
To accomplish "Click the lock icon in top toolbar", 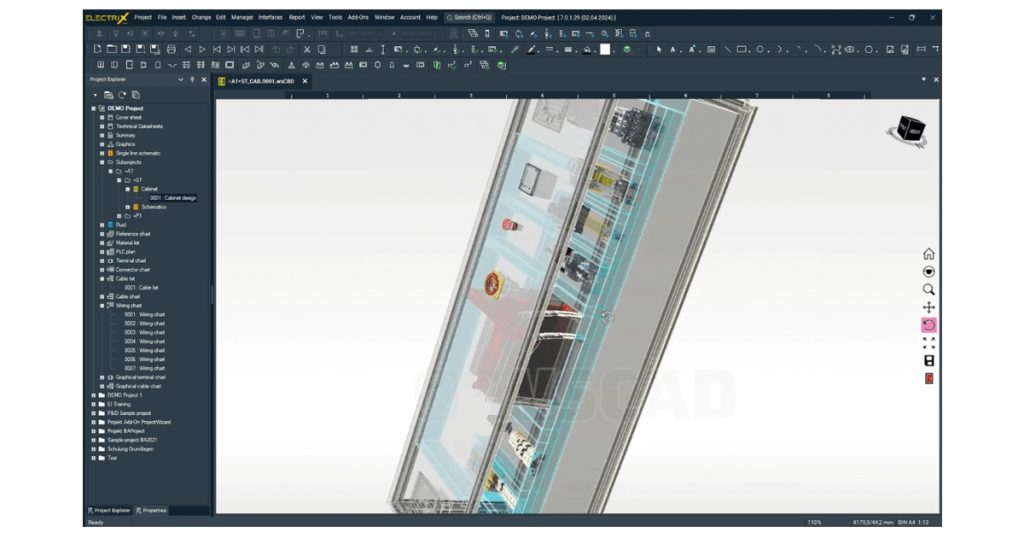I will pos(647,33).
